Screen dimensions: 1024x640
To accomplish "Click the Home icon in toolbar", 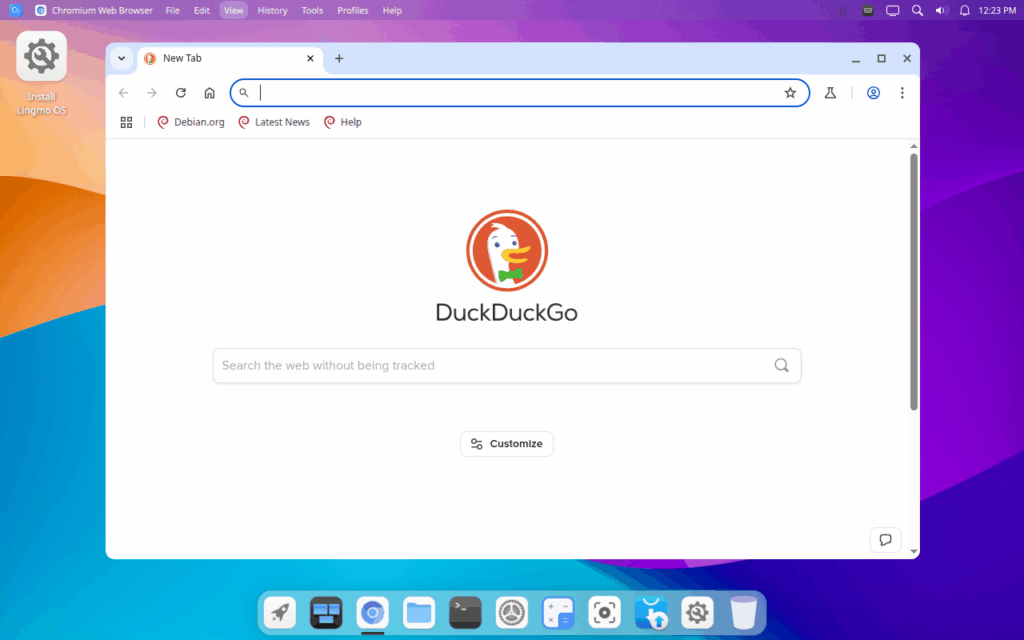I will click(209, 93).
